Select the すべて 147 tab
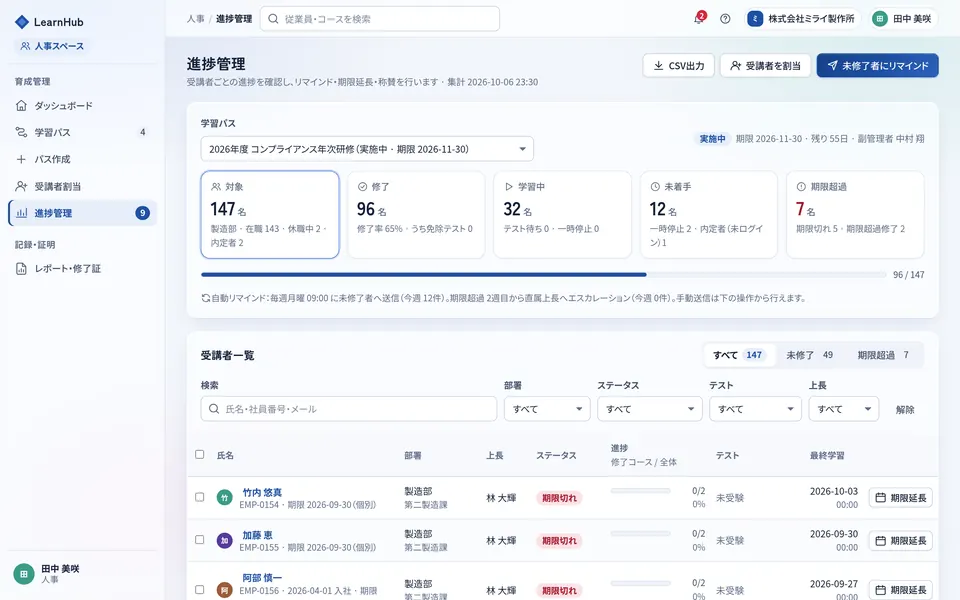Image resolution: width=960 pixels, height=600 pixels. [x=738, y=355]
